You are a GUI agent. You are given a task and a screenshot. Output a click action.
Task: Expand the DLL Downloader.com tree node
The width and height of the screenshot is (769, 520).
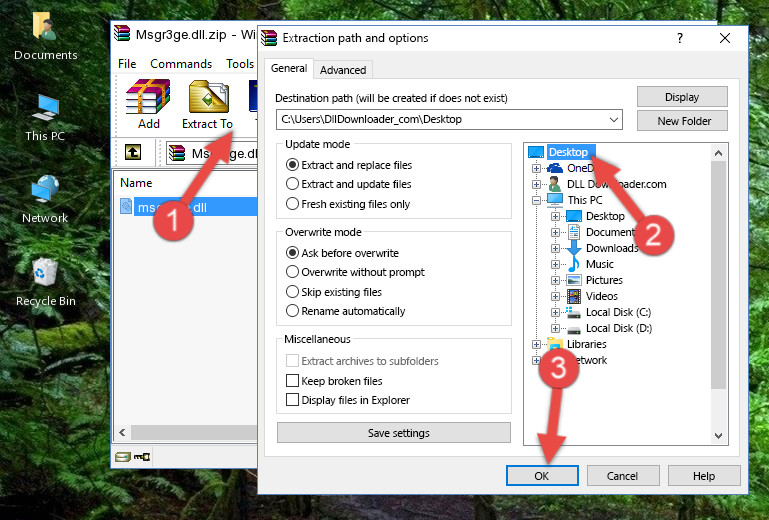[x=537, y=184]
